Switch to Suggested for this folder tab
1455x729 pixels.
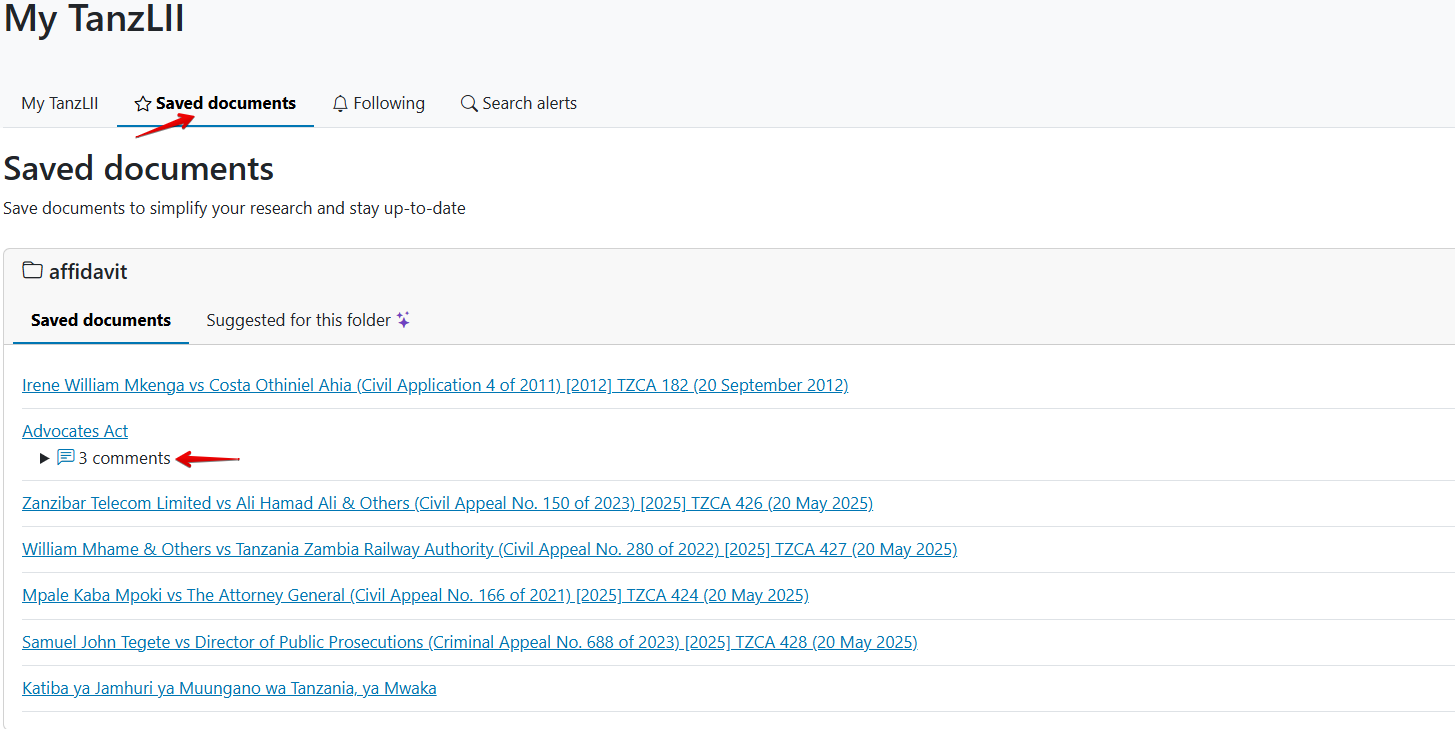298,320
